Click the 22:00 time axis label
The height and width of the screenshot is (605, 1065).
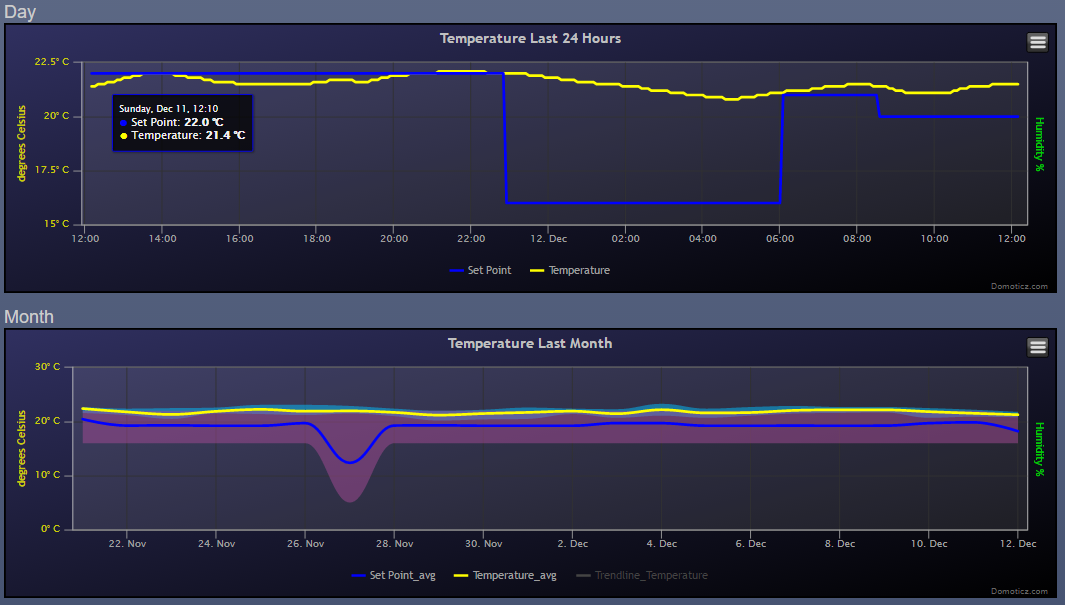tap(471, 239)
